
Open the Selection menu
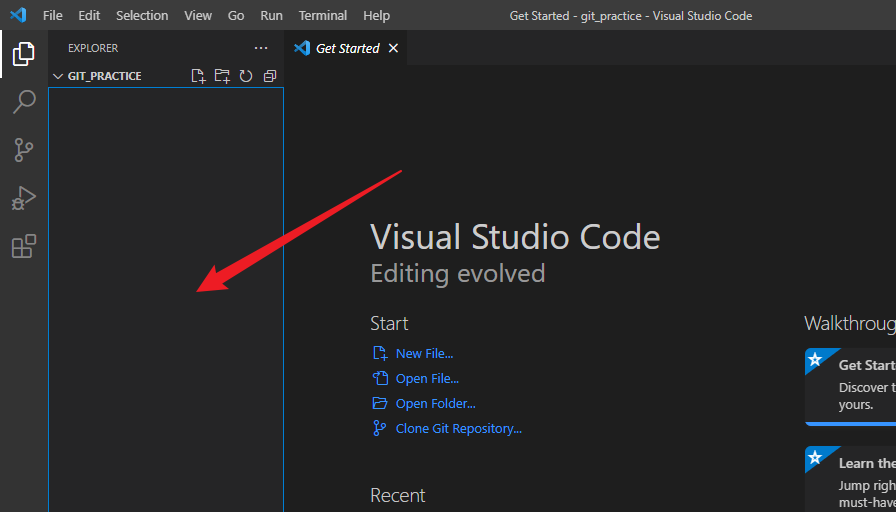(x=142, y=15)
